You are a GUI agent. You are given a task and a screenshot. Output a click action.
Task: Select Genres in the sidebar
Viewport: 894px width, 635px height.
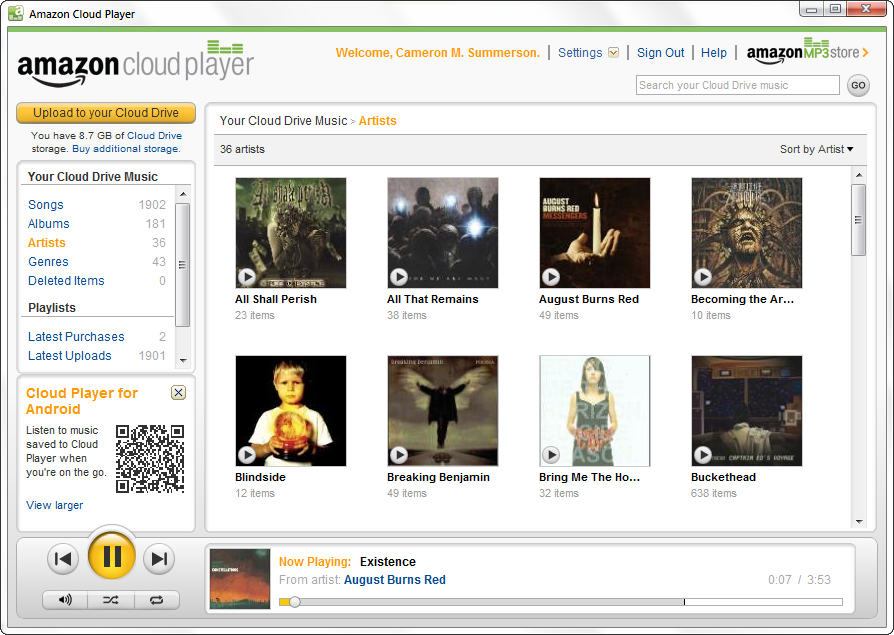pyautogui.click(x=48, y=261)
